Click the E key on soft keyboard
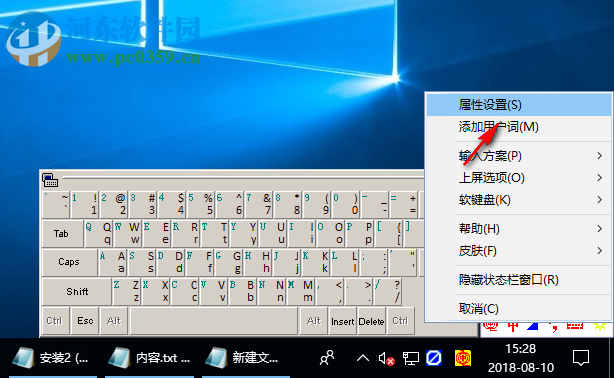Viewport: 614px width, 378px height. [156, 233]
